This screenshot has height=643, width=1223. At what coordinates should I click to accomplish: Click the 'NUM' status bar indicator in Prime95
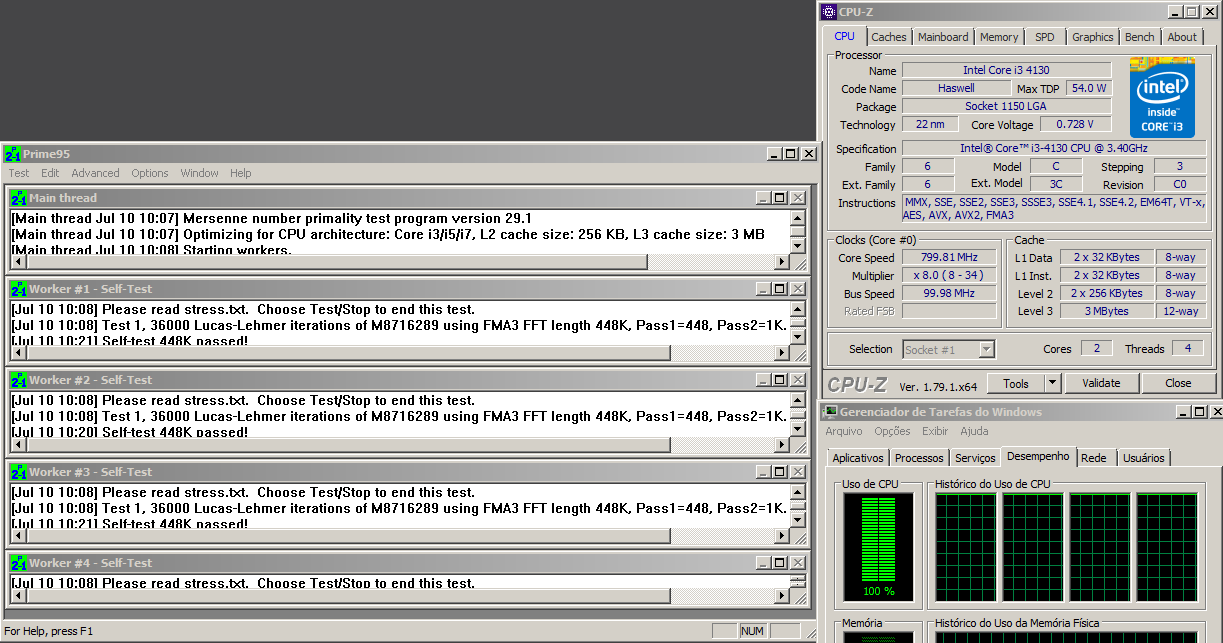point(752,631)
